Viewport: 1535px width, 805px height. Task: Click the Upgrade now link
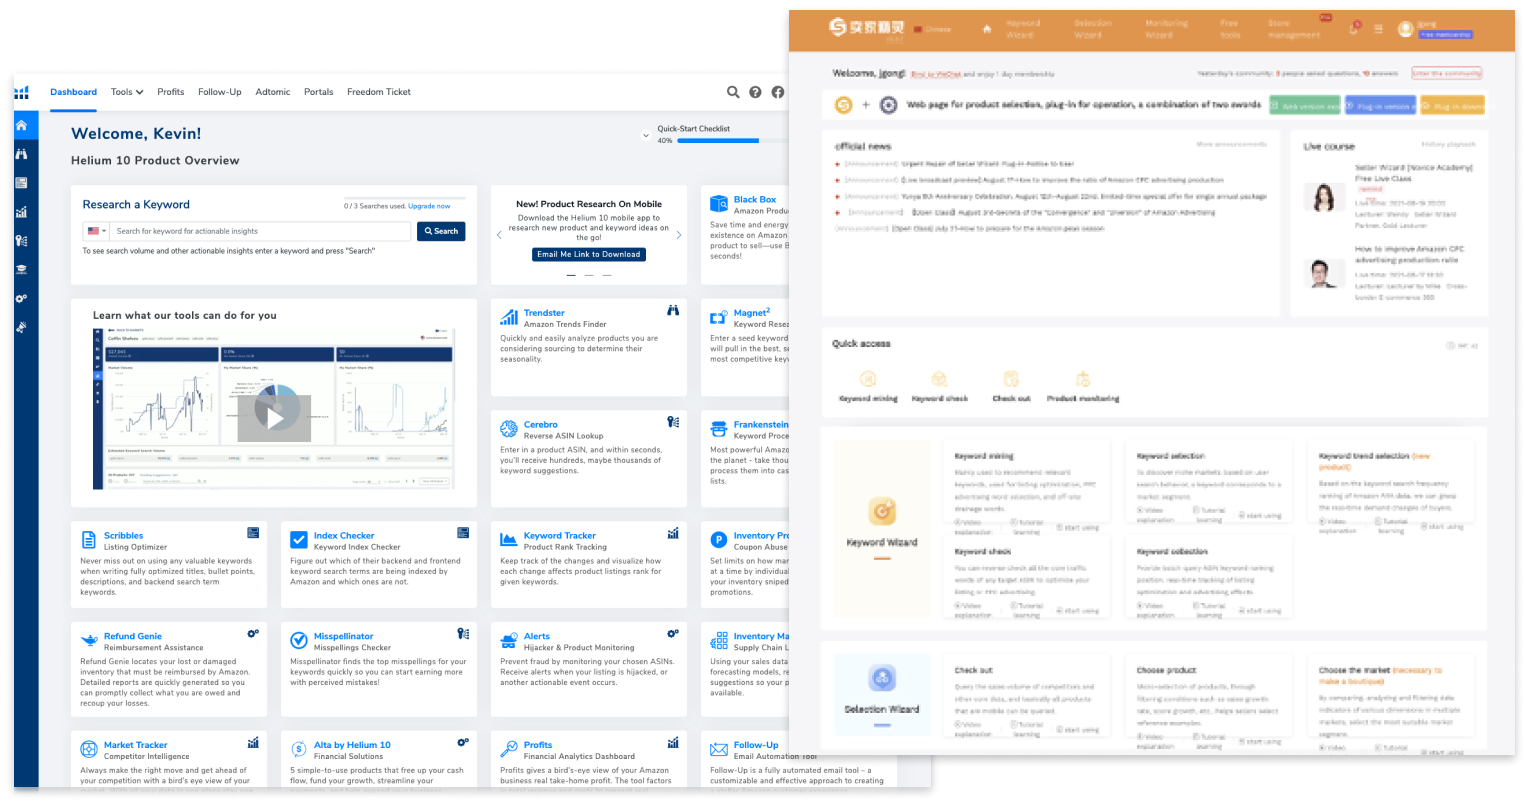pos(429,205)
